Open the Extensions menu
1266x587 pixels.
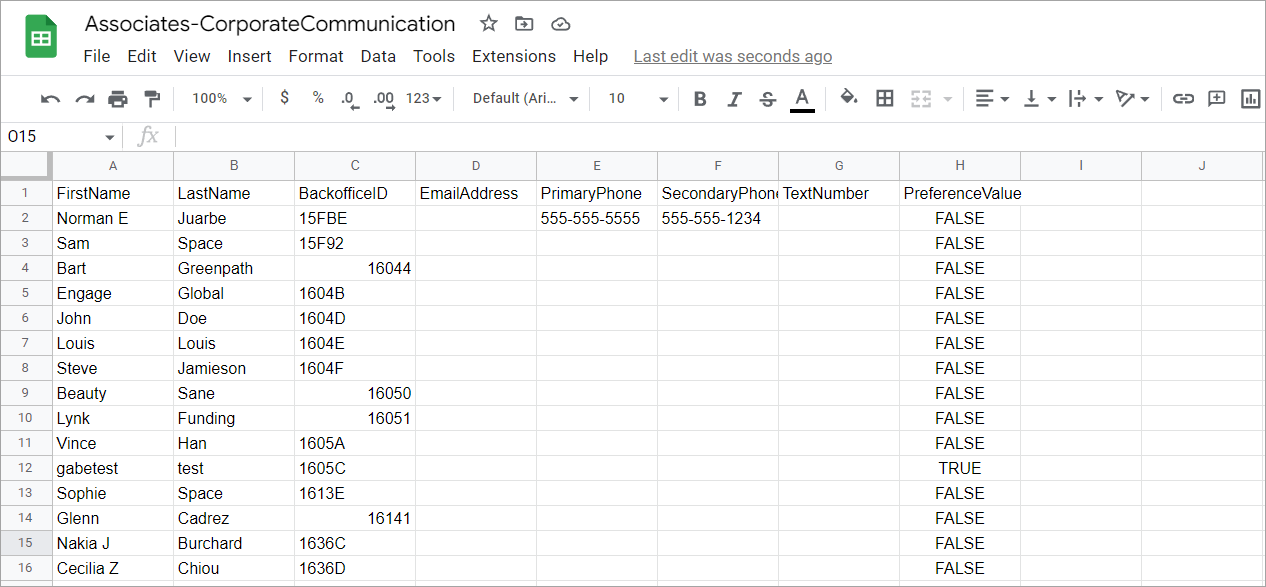pyautogui.click(x=513, y=57)
